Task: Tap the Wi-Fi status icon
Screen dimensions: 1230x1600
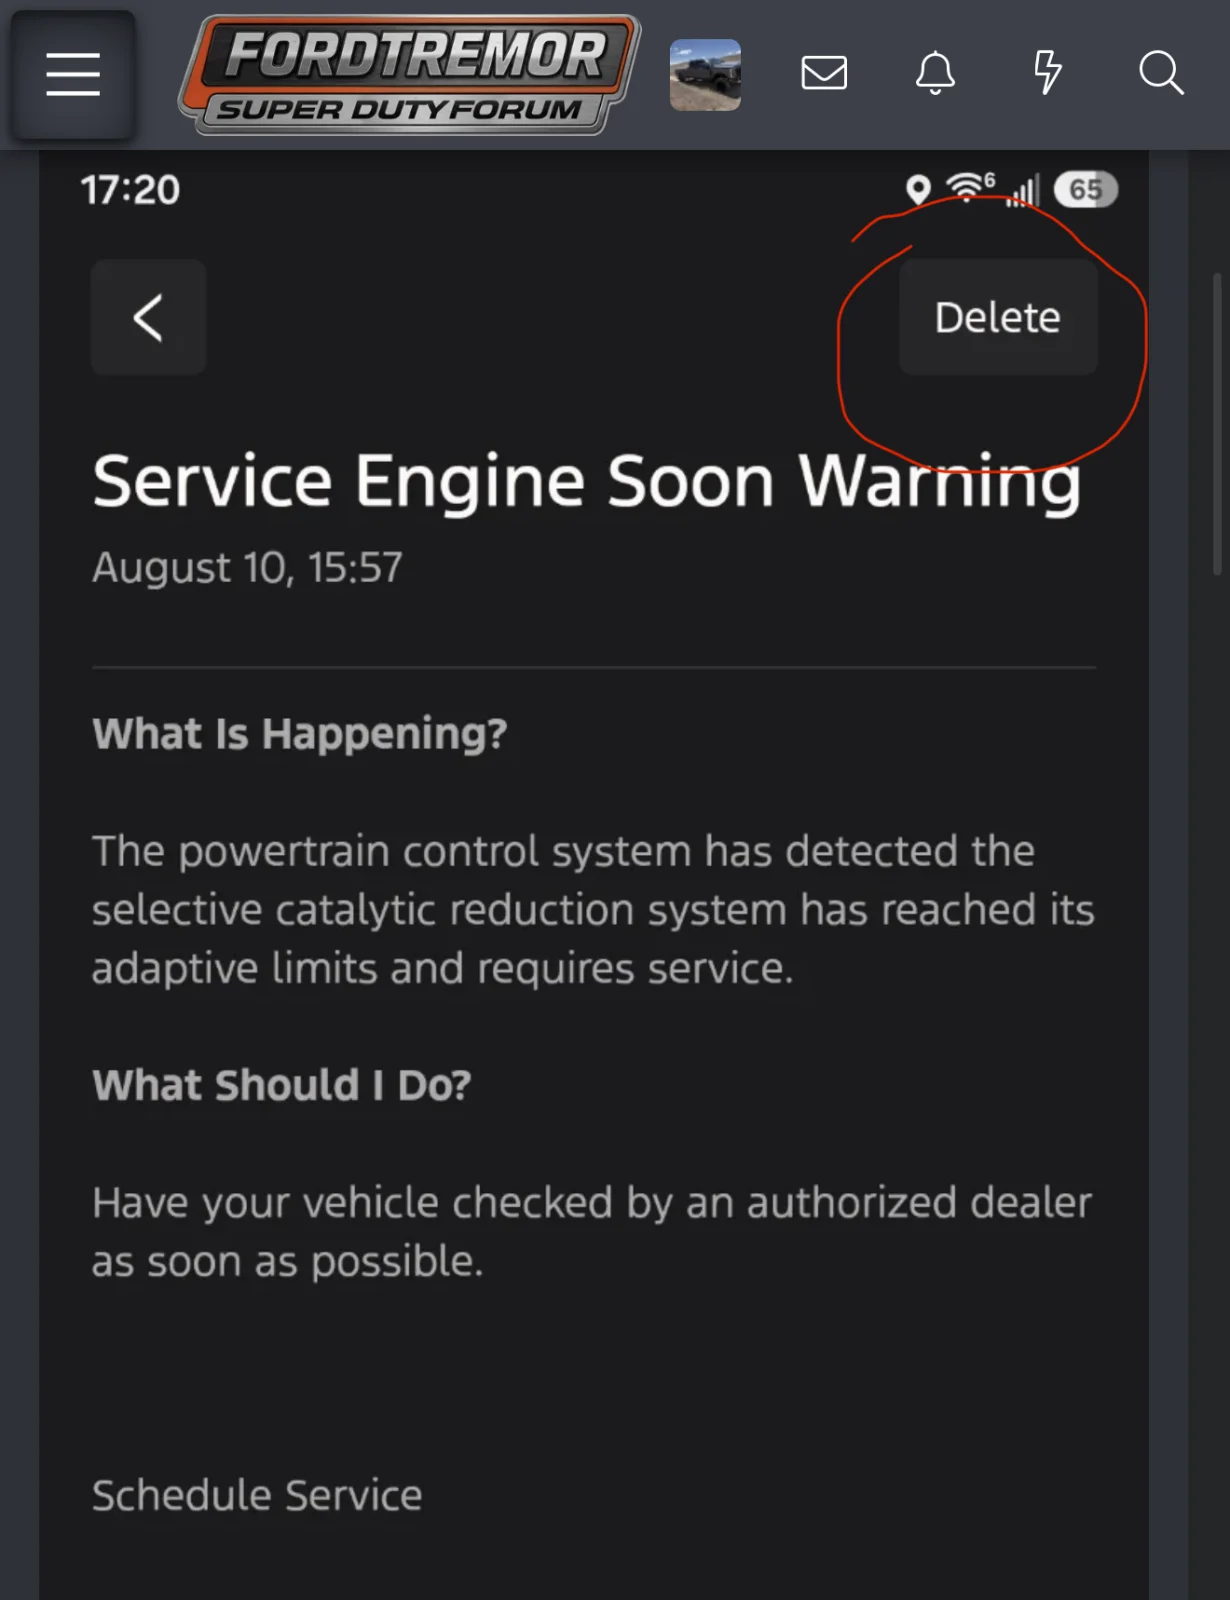Action: coord(969,187)
